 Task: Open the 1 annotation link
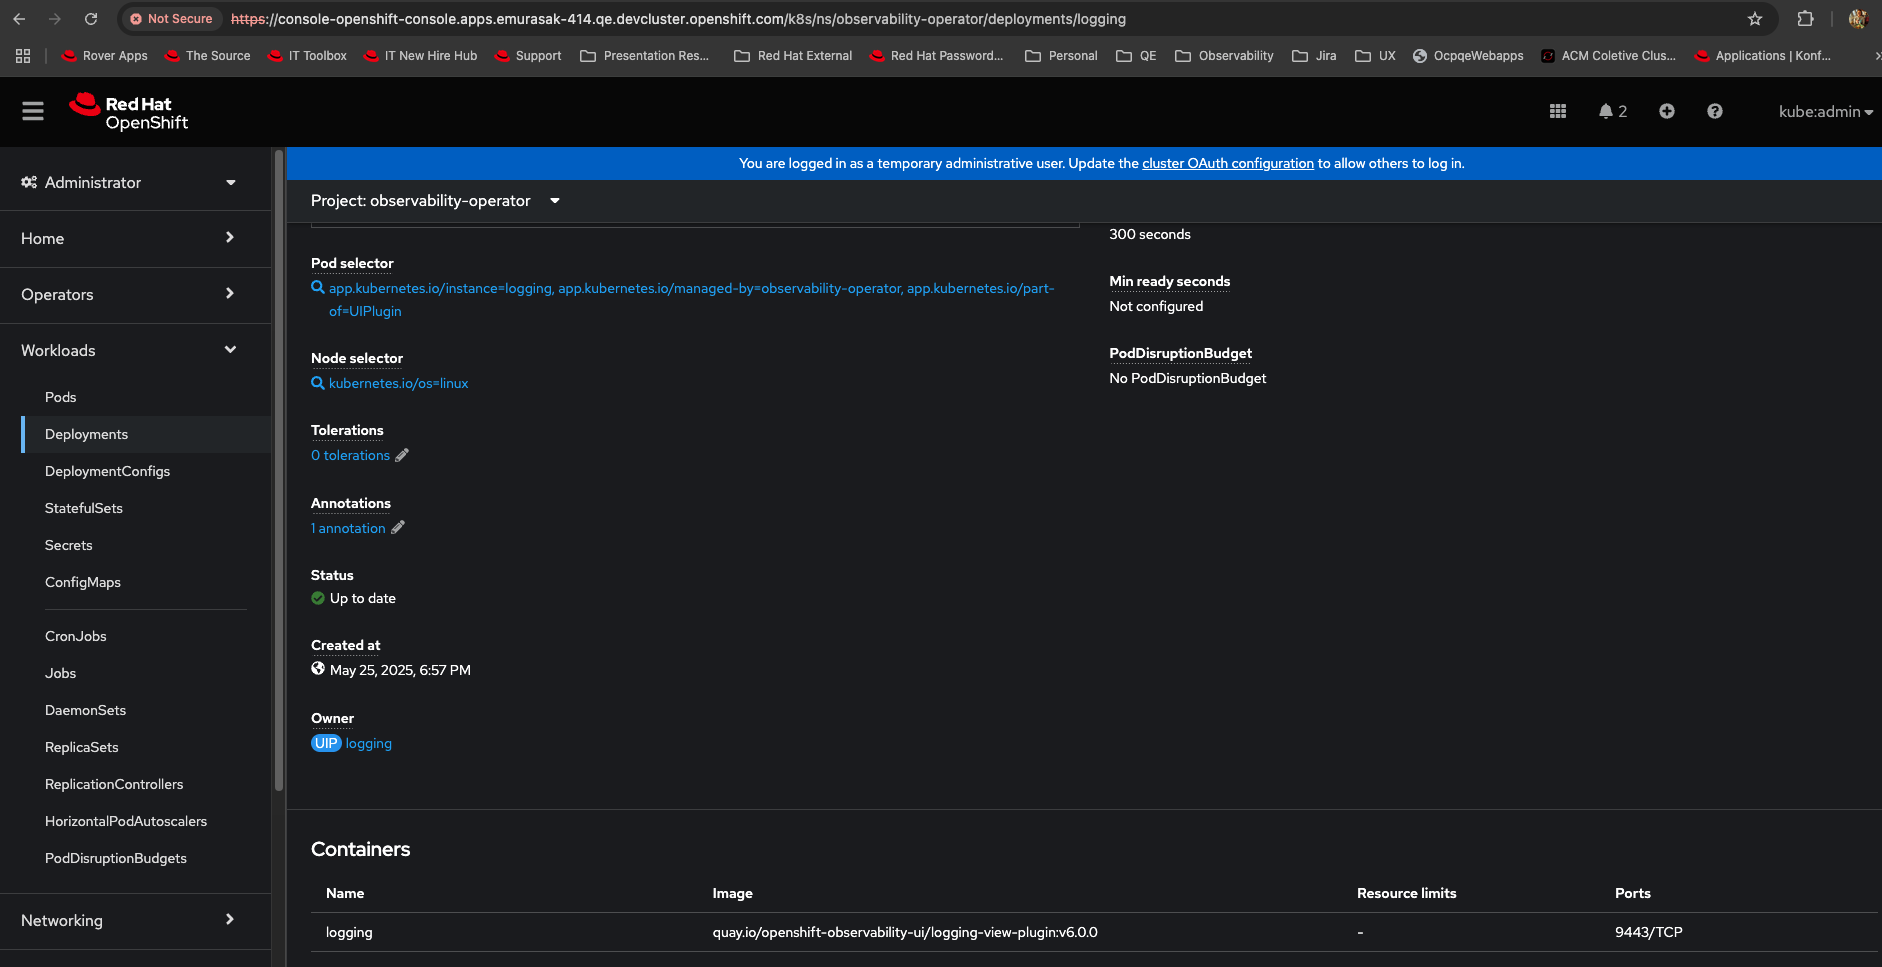click(x=348, y=528)
